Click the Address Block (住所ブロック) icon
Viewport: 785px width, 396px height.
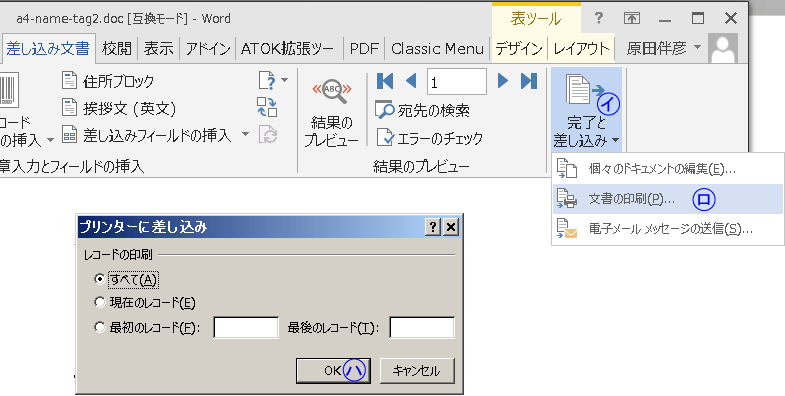(69, 81)
